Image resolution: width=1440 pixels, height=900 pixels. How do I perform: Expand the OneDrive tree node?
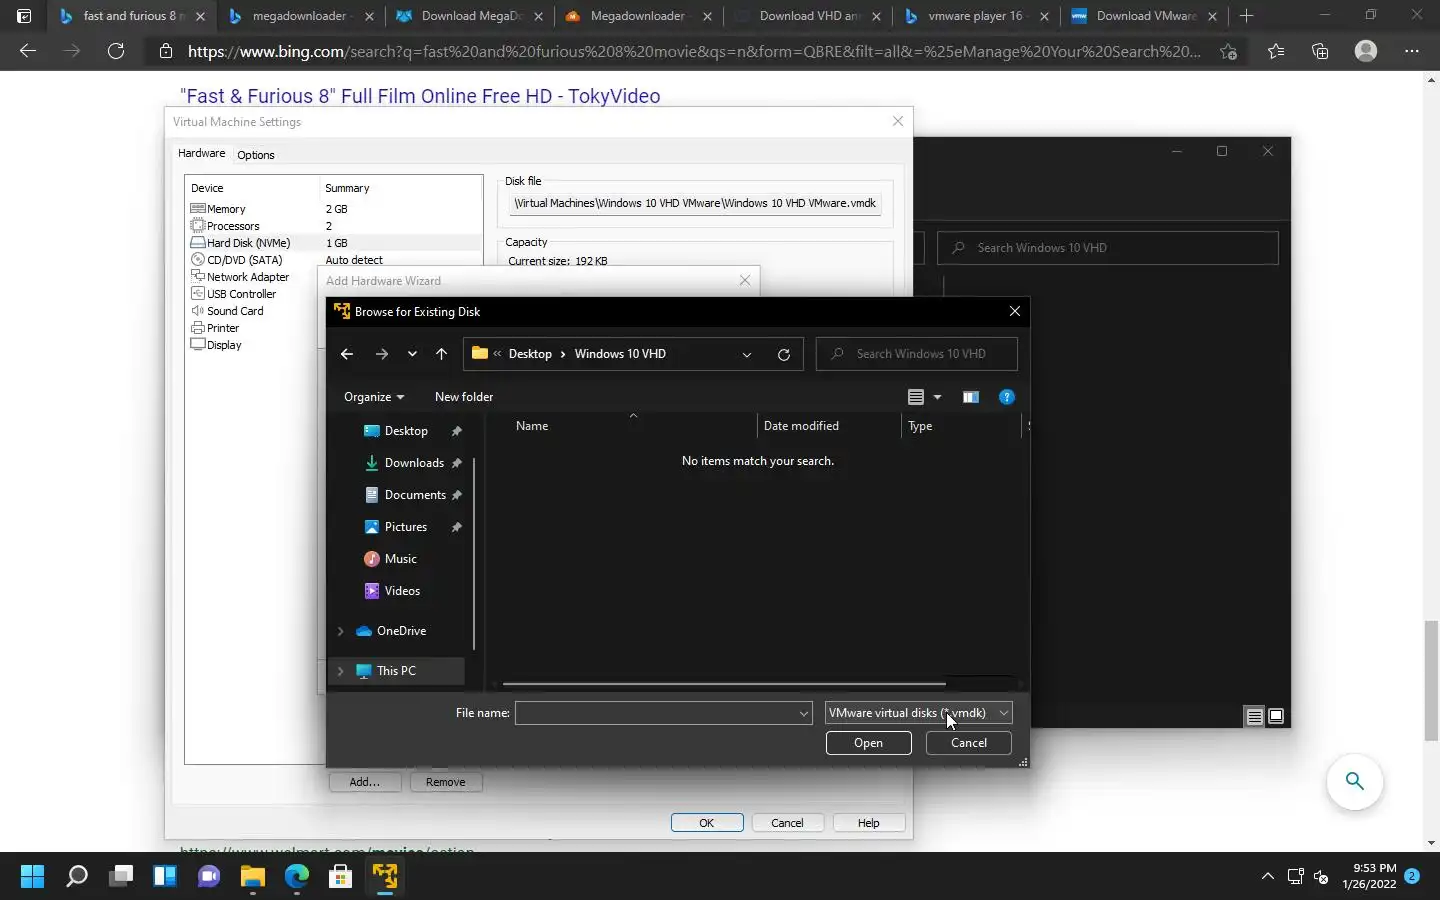click(x=340, y=631)
